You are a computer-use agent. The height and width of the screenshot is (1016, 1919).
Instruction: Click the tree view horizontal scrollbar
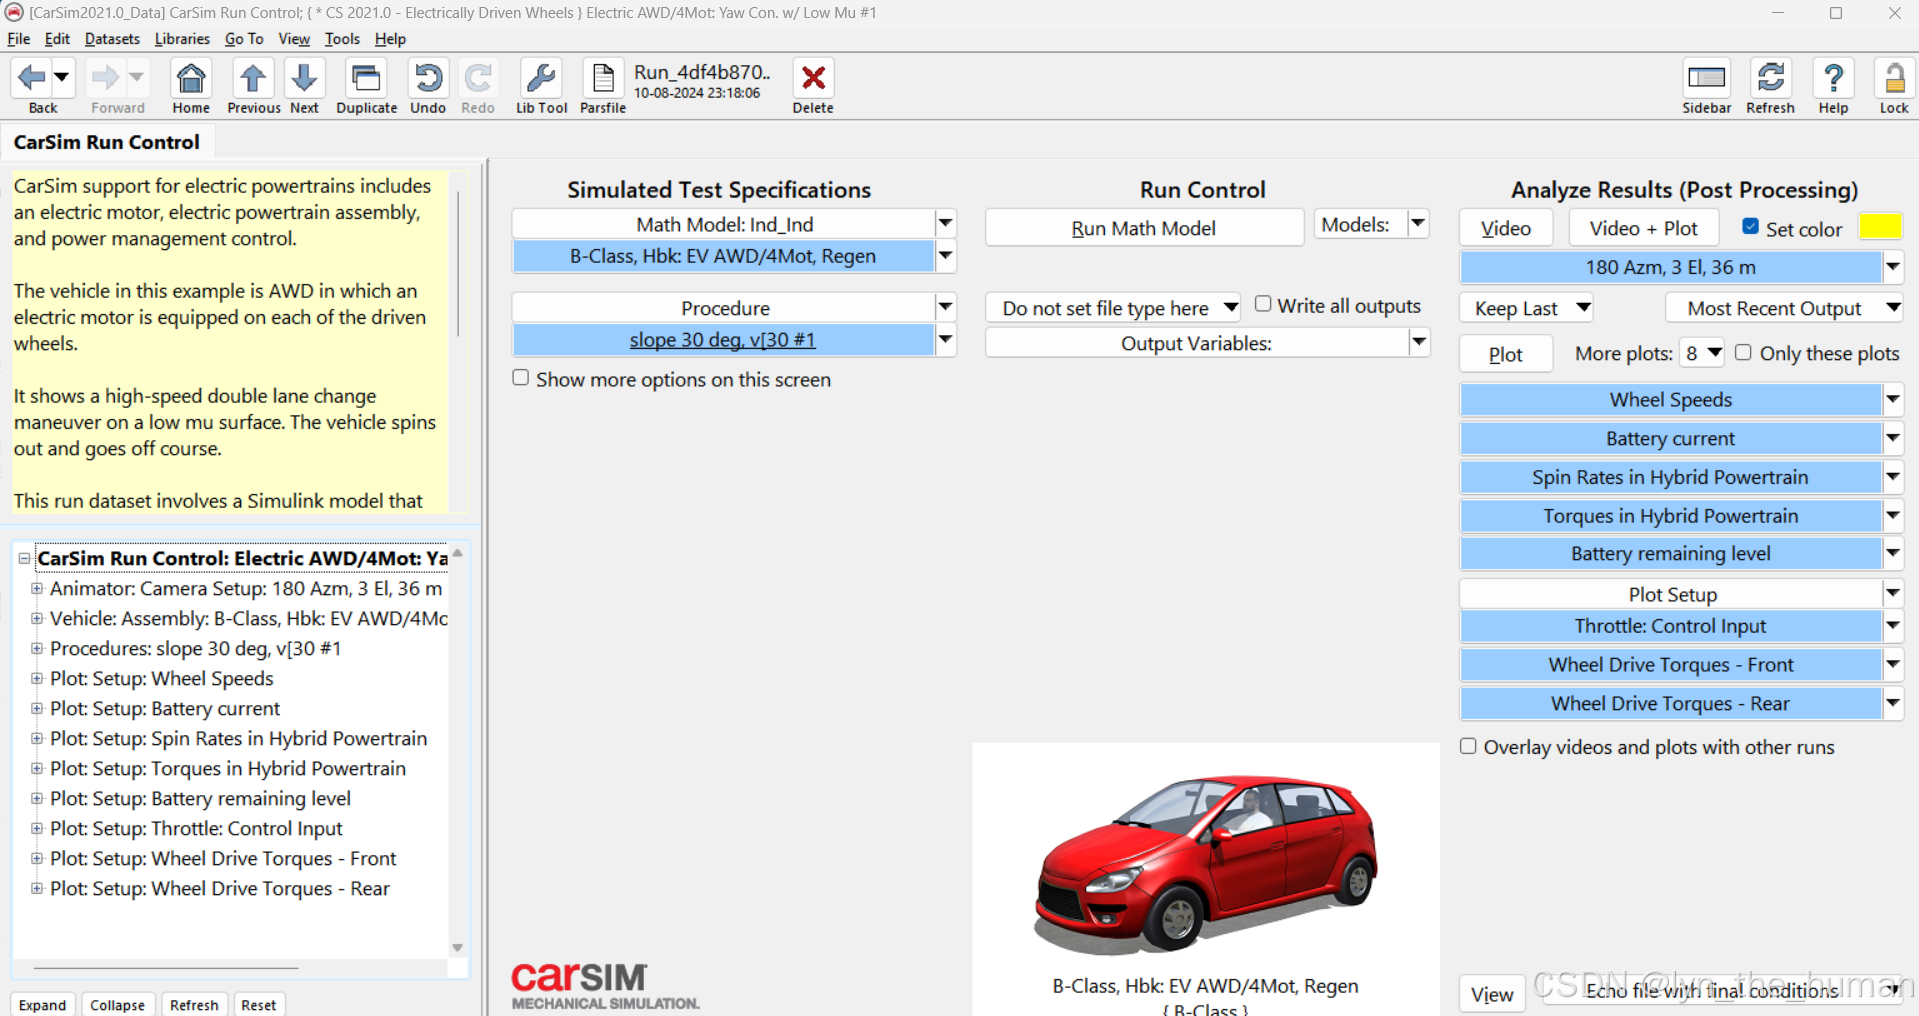[x=166, y=968]
